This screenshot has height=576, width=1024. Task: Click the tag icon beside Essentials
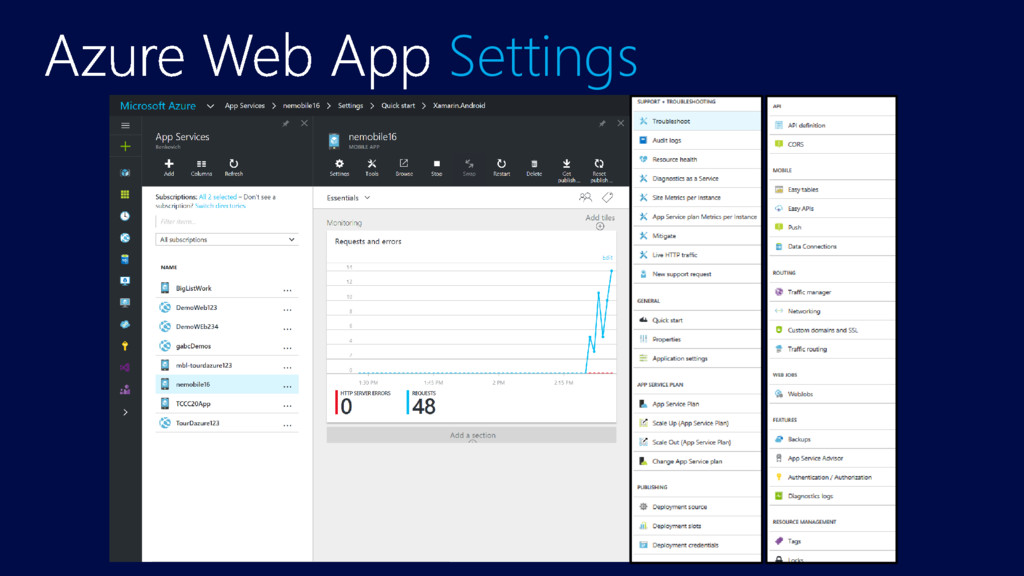tap(607, 197)
